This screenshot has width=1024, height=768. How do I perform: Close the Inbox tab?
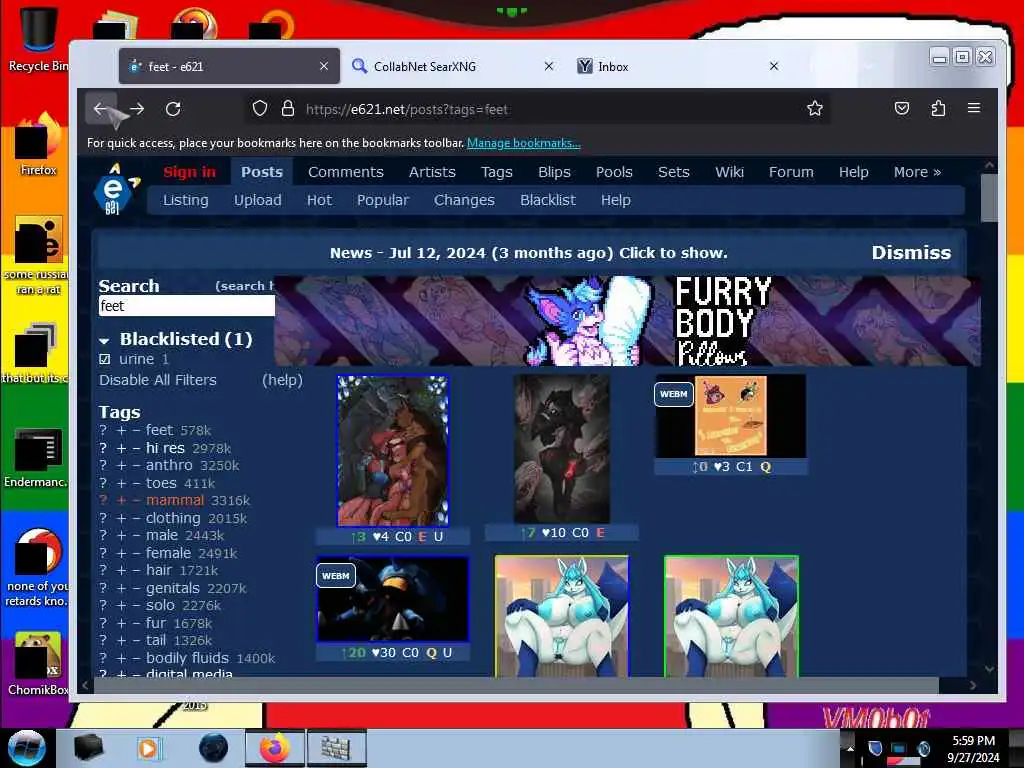point(774,66)
